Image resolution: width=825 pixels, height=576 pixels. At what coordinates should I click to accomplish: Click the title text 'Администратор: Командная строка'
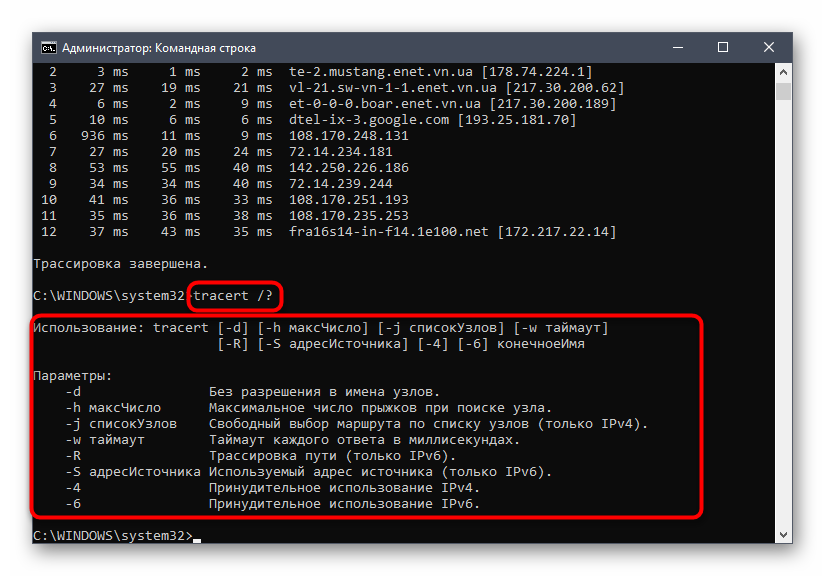pos(159,48)
